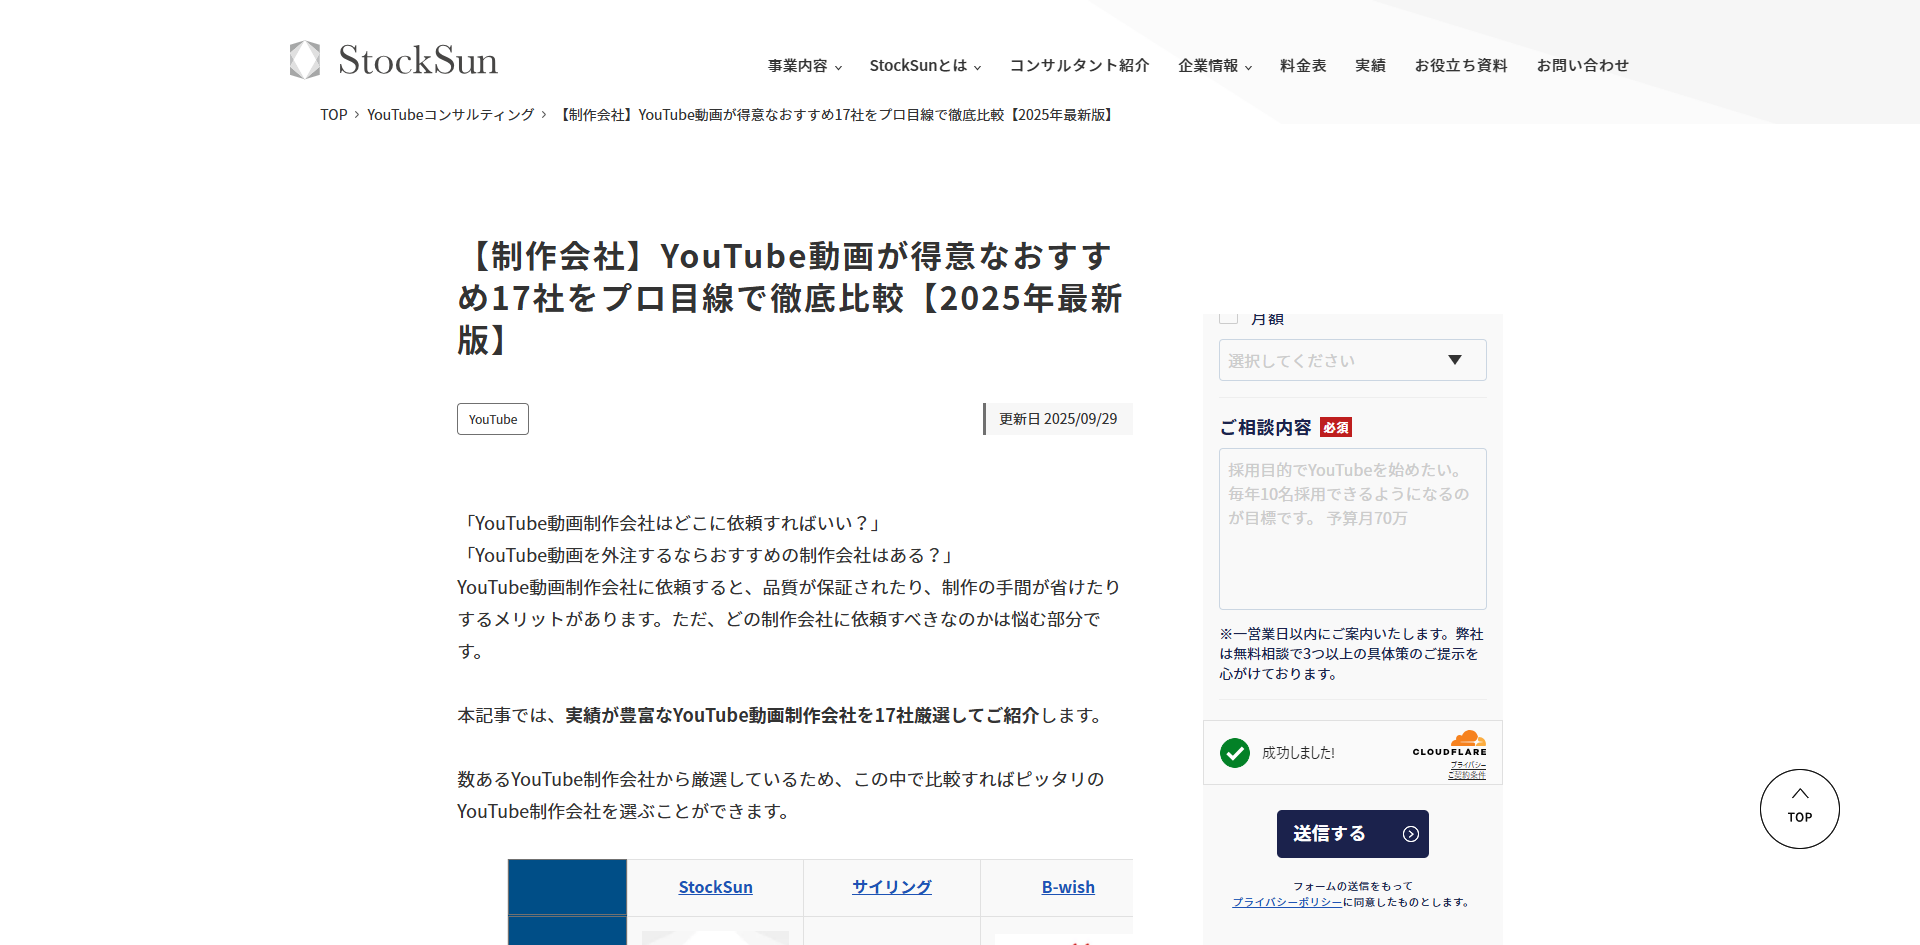Click the Cloudflare logo icon
The width and height of the screenshot is (1920, 945).
1466,740
